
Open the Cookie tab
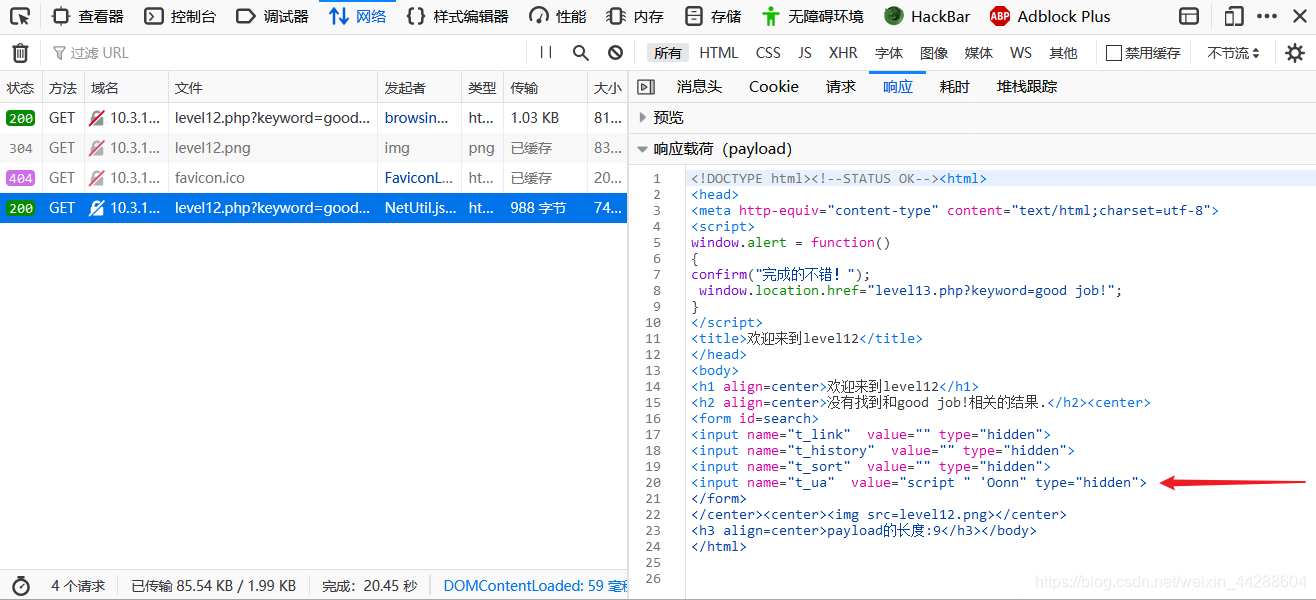[774, 87]
